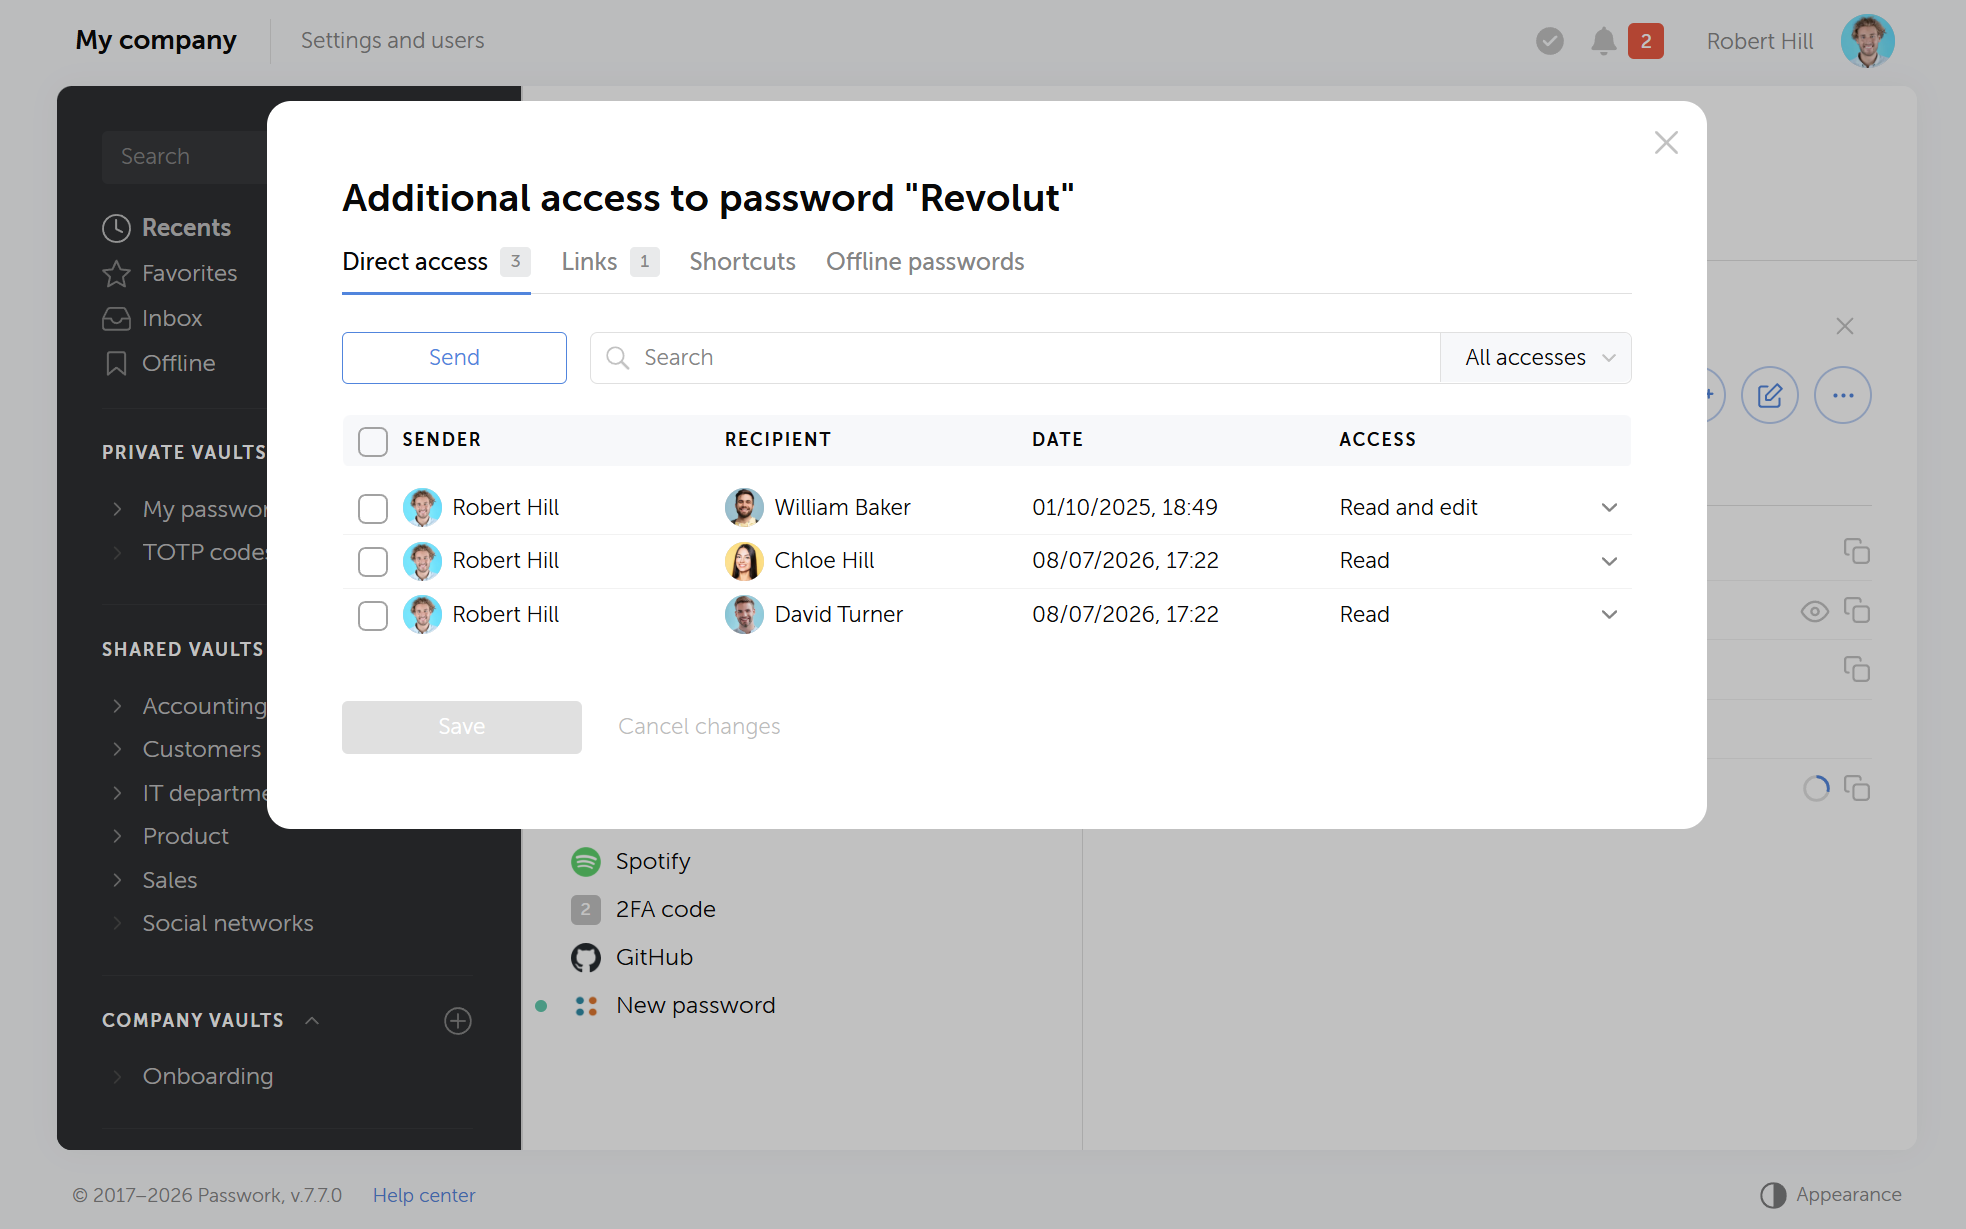This screenshot has height=1229, width=1966.
Task: Close the password details panel
Action: click(x=1844, y=326)
